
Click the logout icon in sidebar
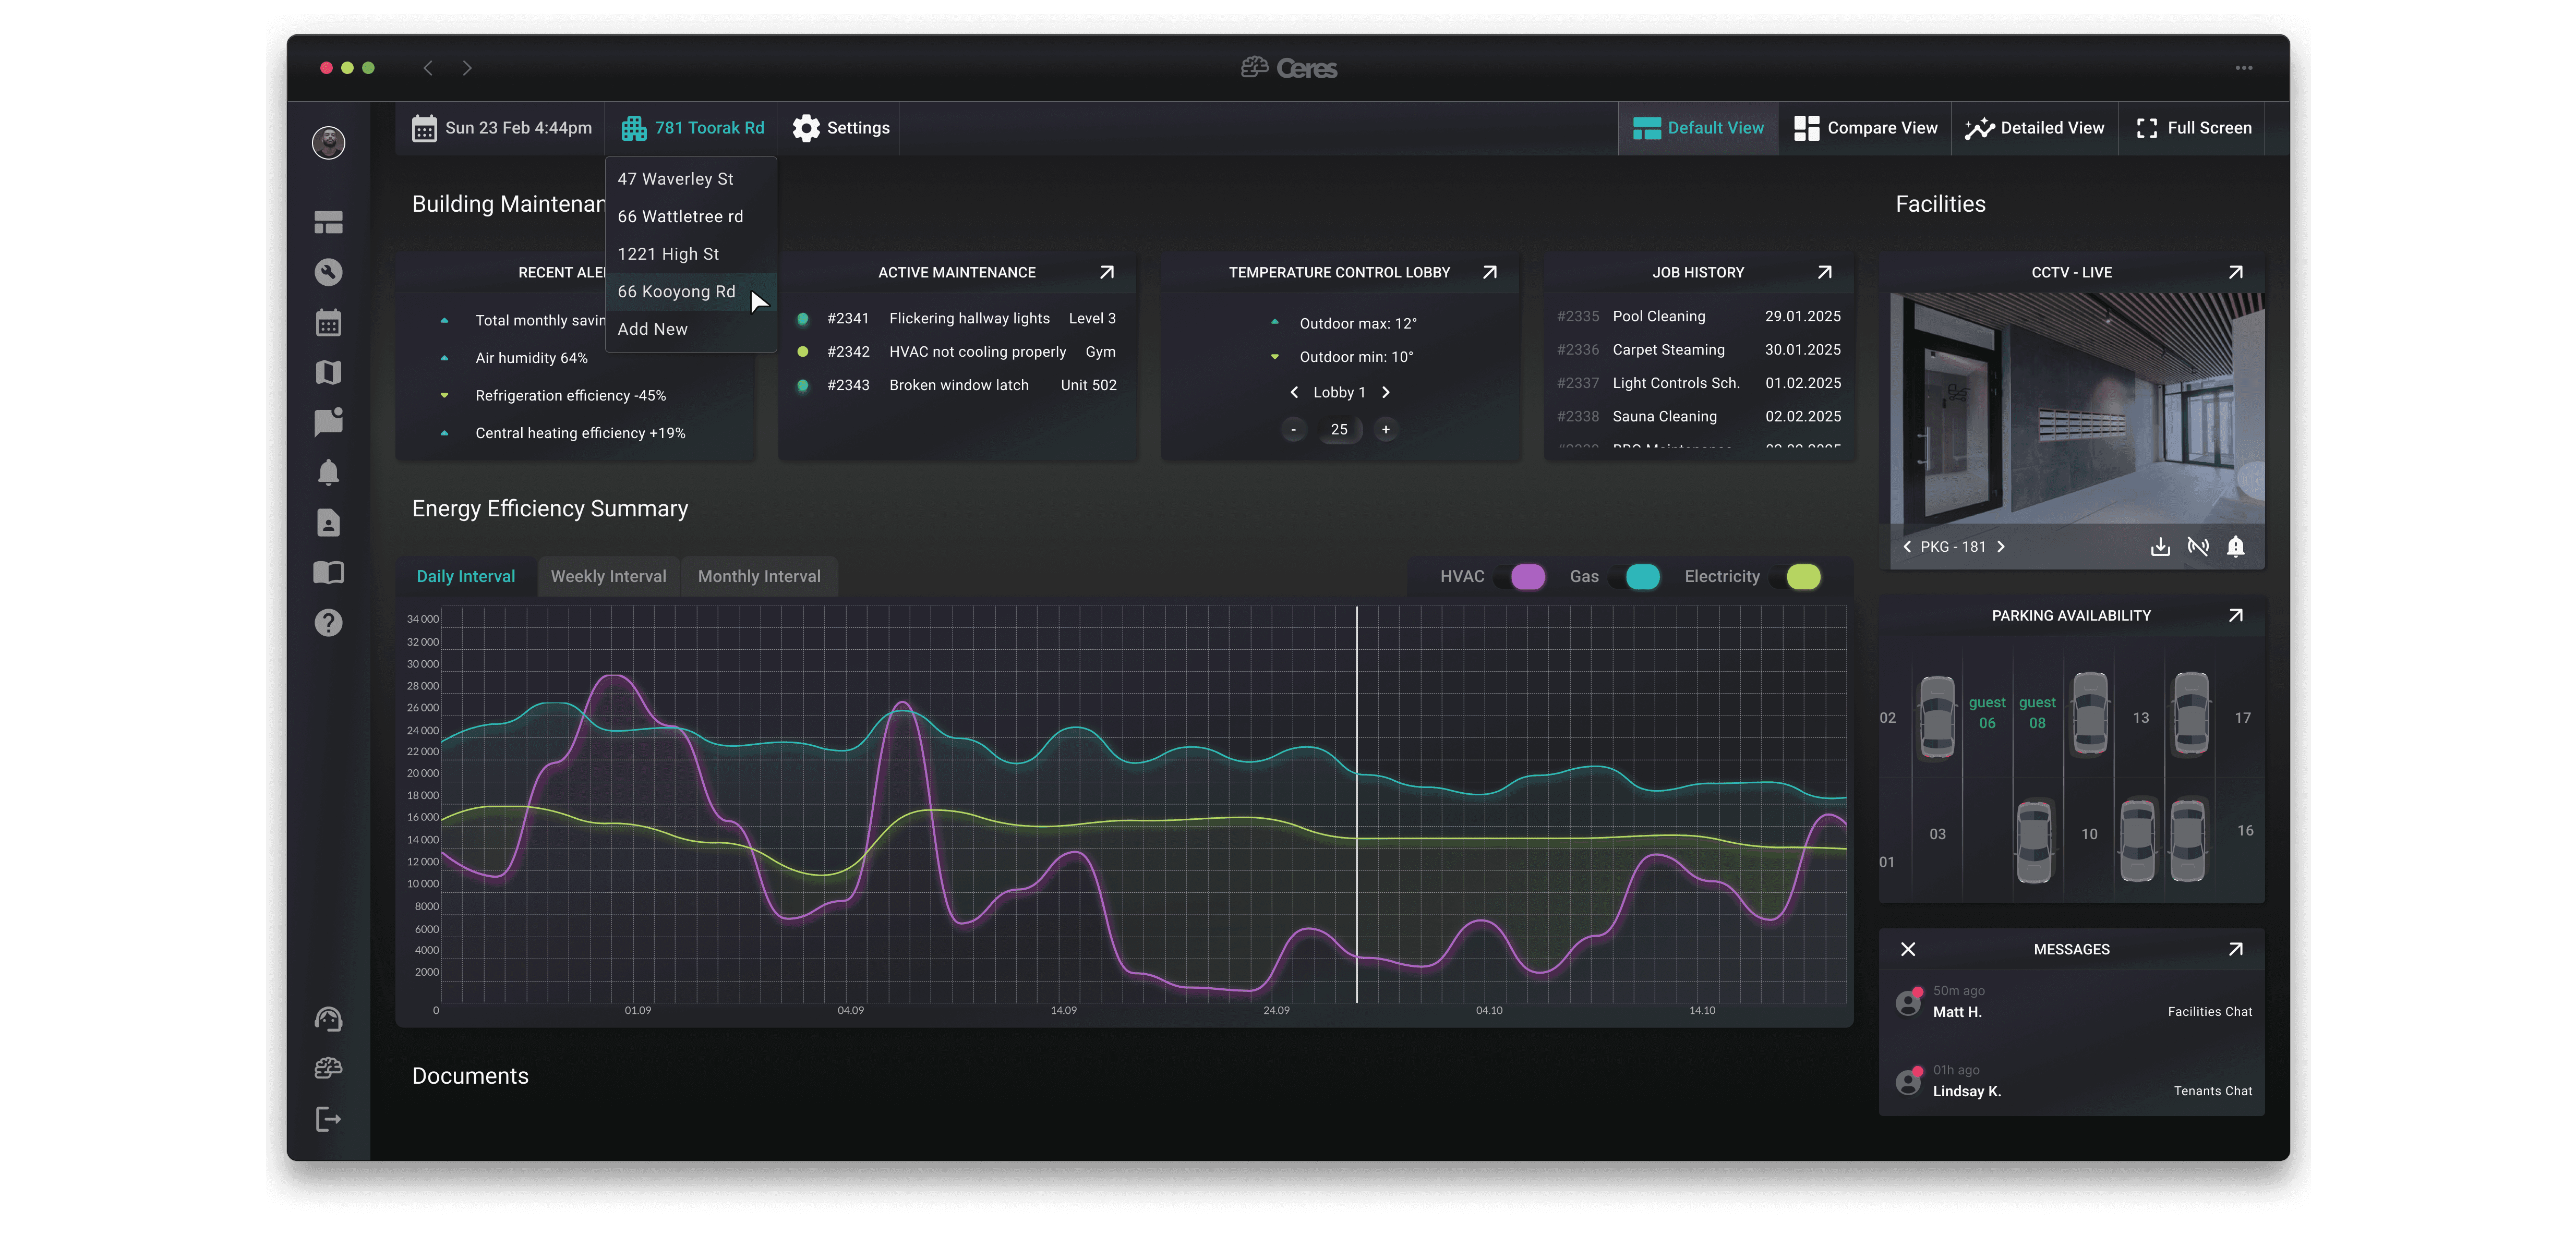tap(328, 1119)
